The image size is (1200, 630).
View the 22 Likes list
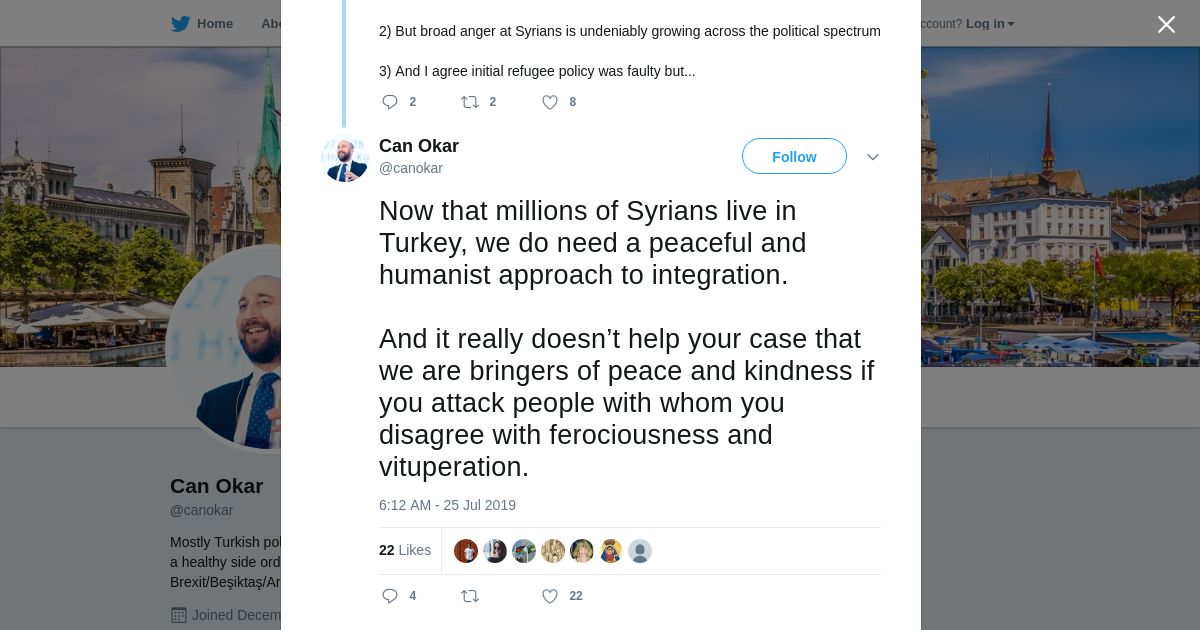click(405, 550)
